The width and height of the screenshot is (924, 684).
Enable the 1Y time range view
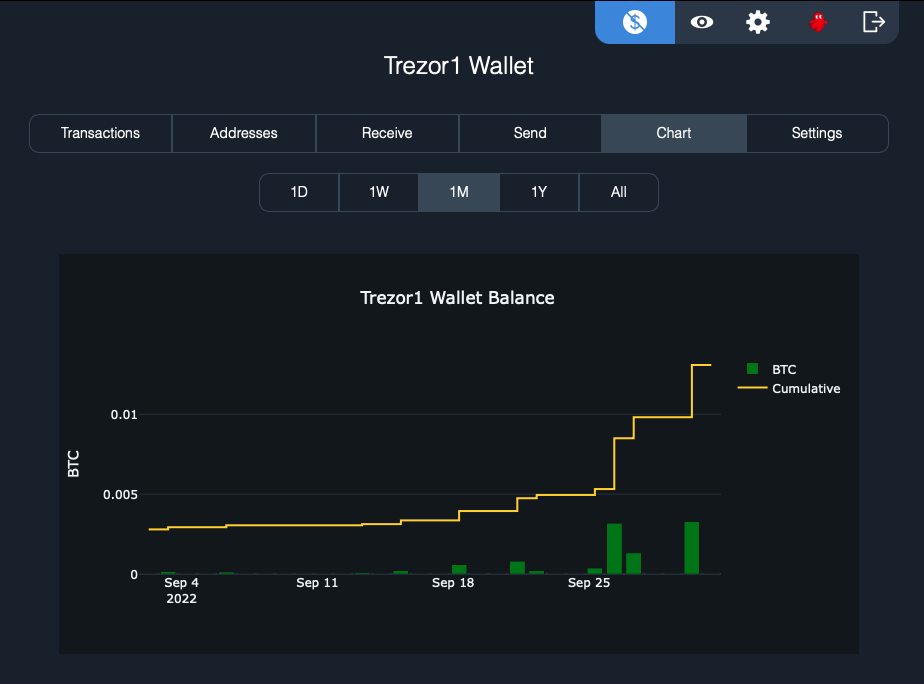pos(538,192)
